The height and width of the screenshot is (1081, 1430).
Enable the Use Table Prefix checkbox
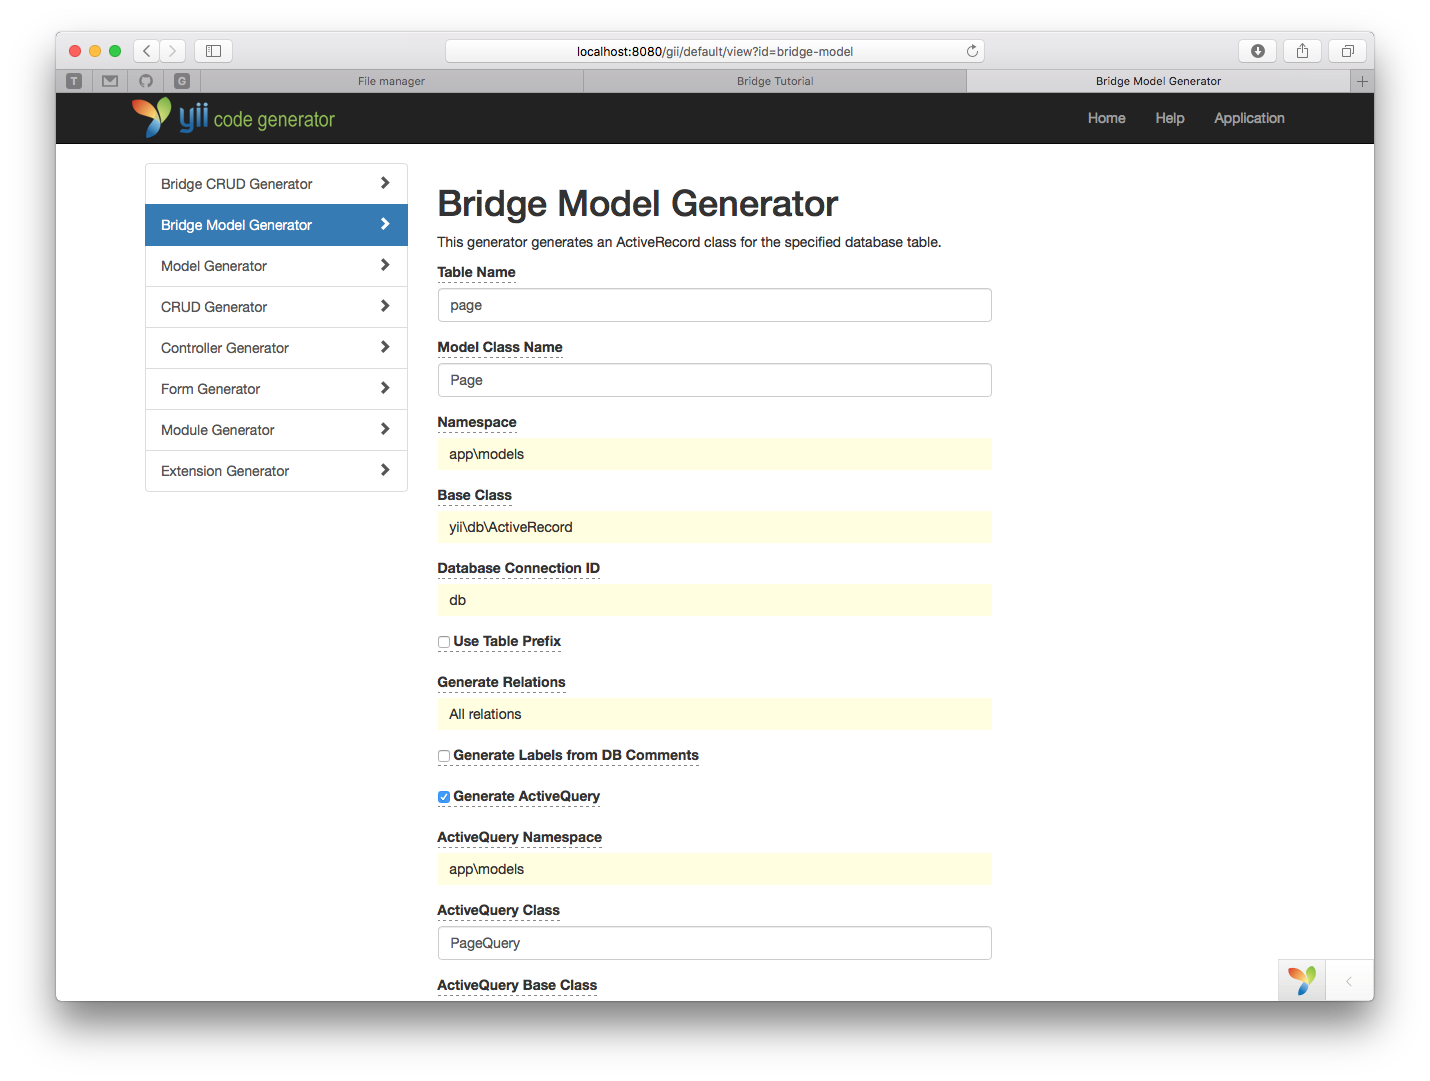(444, 642)
